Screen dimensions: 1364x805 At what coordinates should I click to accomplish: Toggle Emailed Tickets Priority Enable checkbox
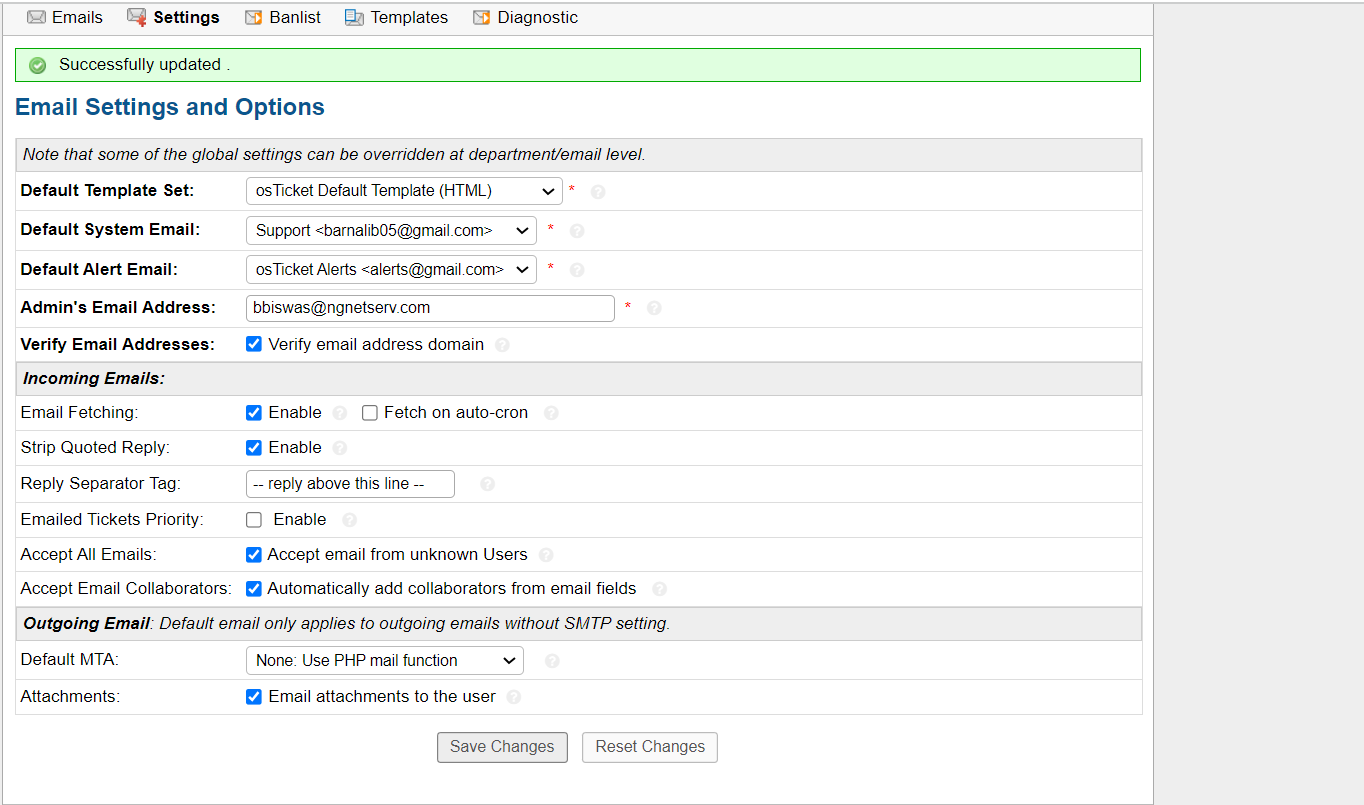click(254, 520)
